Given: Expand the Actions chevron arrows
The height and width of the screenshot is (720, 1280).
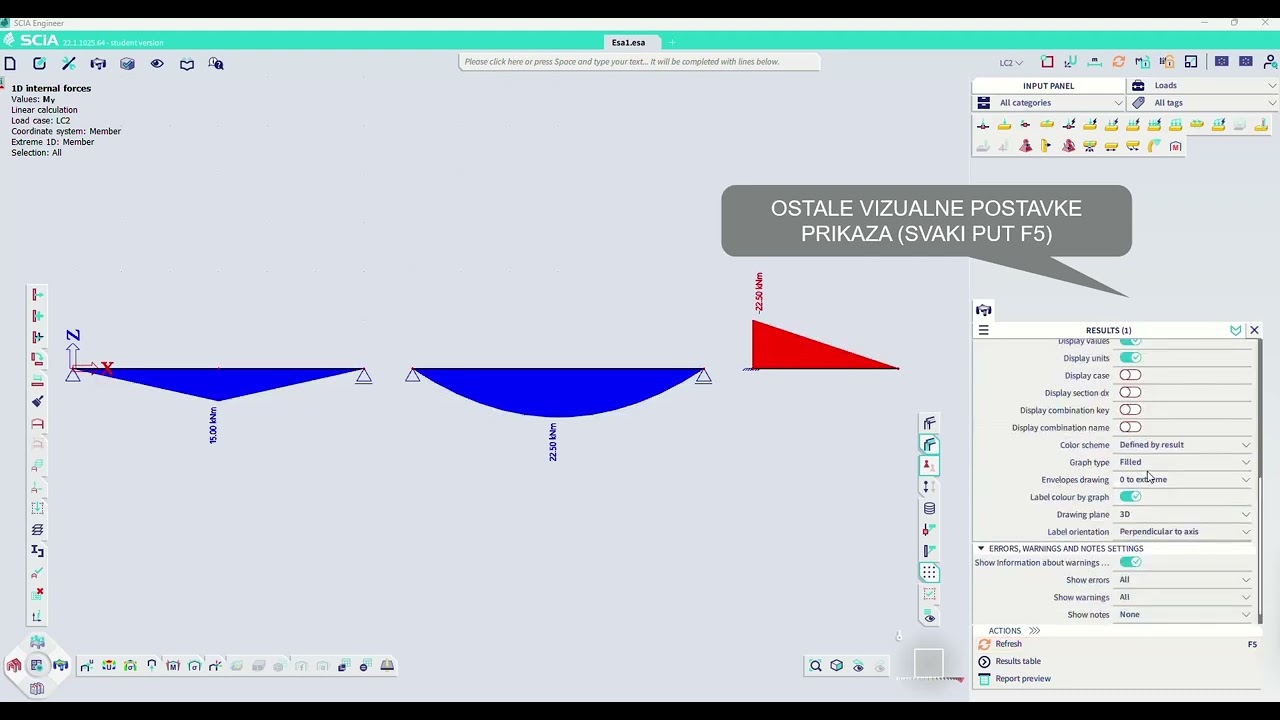Looking at the screenshot, I should click(1034, 631).
